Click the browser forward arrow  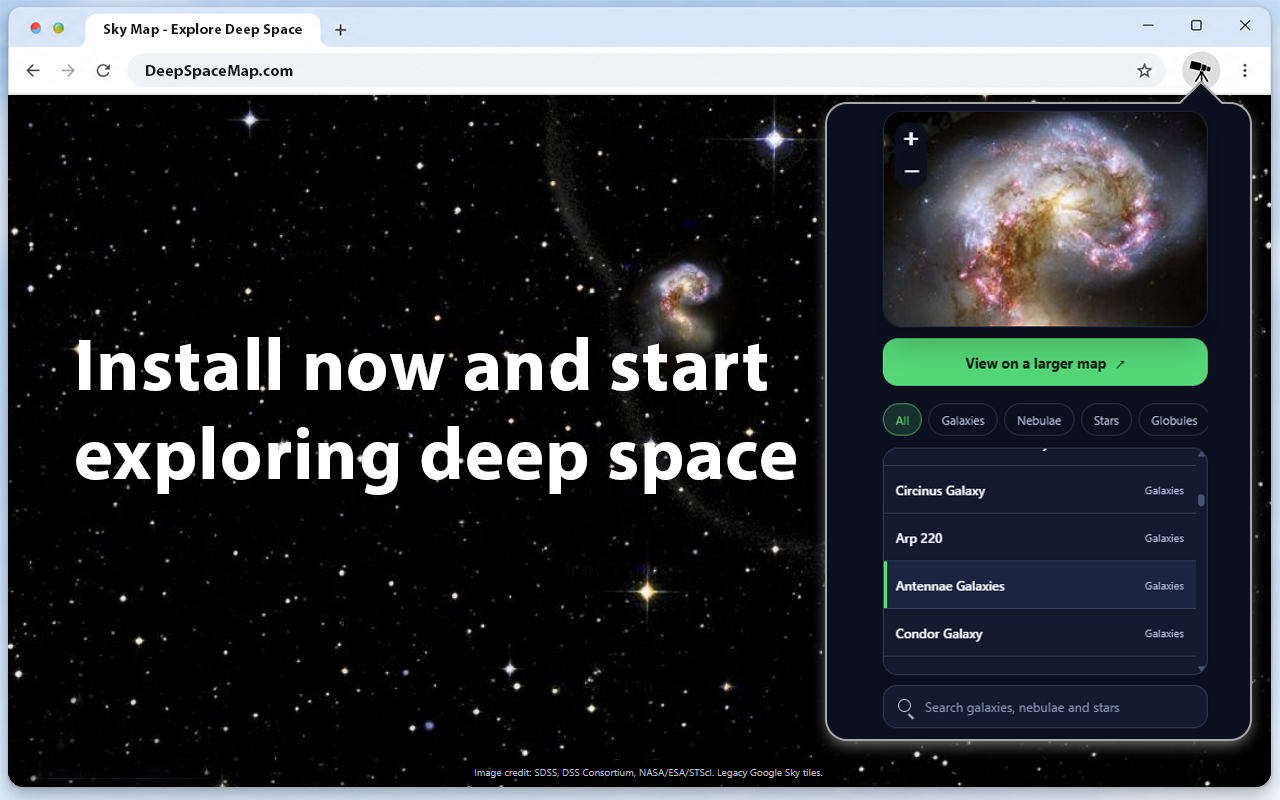tap(68, 70)
